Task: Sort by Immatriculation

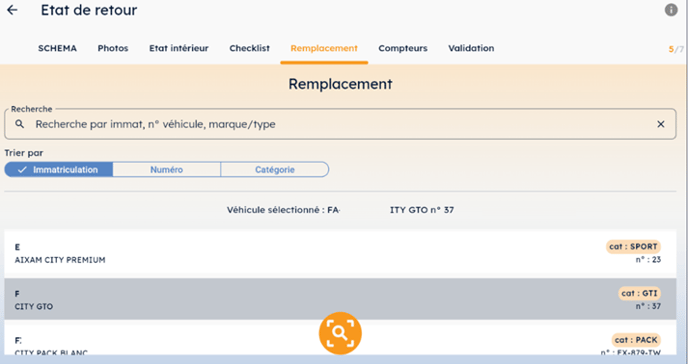Action: [58, 170]
